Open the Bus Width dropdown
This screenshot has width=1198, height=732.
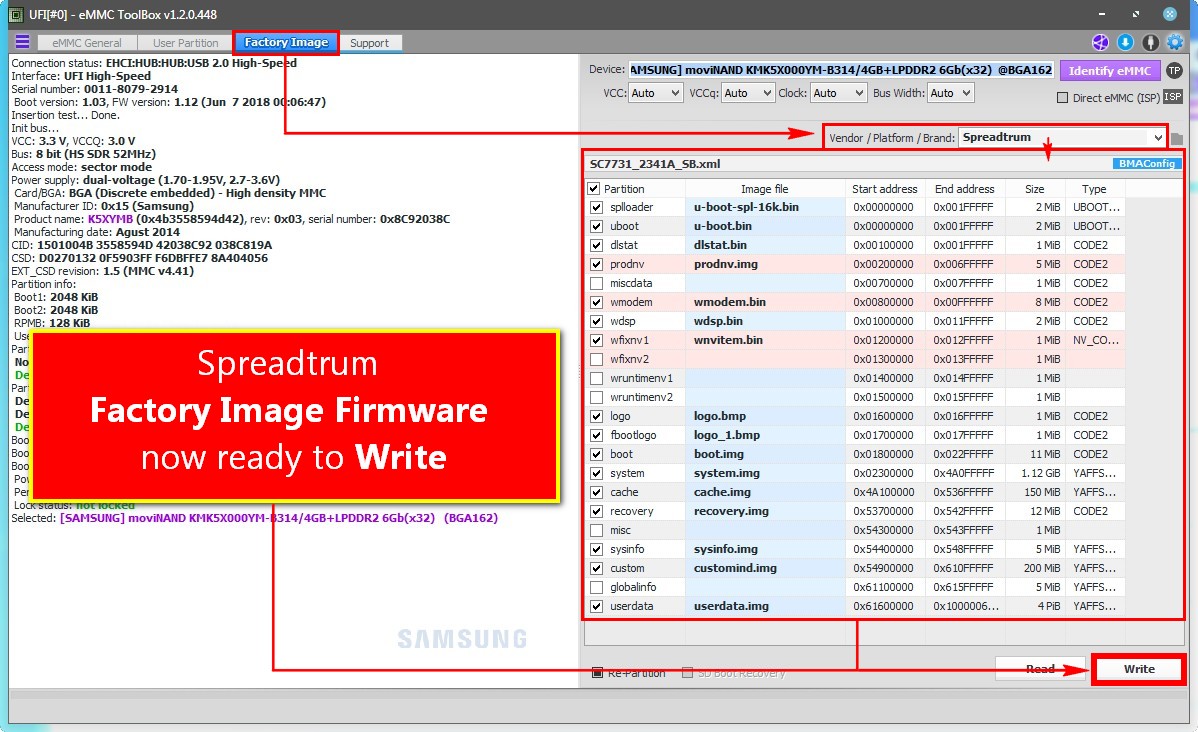point(950,93)
